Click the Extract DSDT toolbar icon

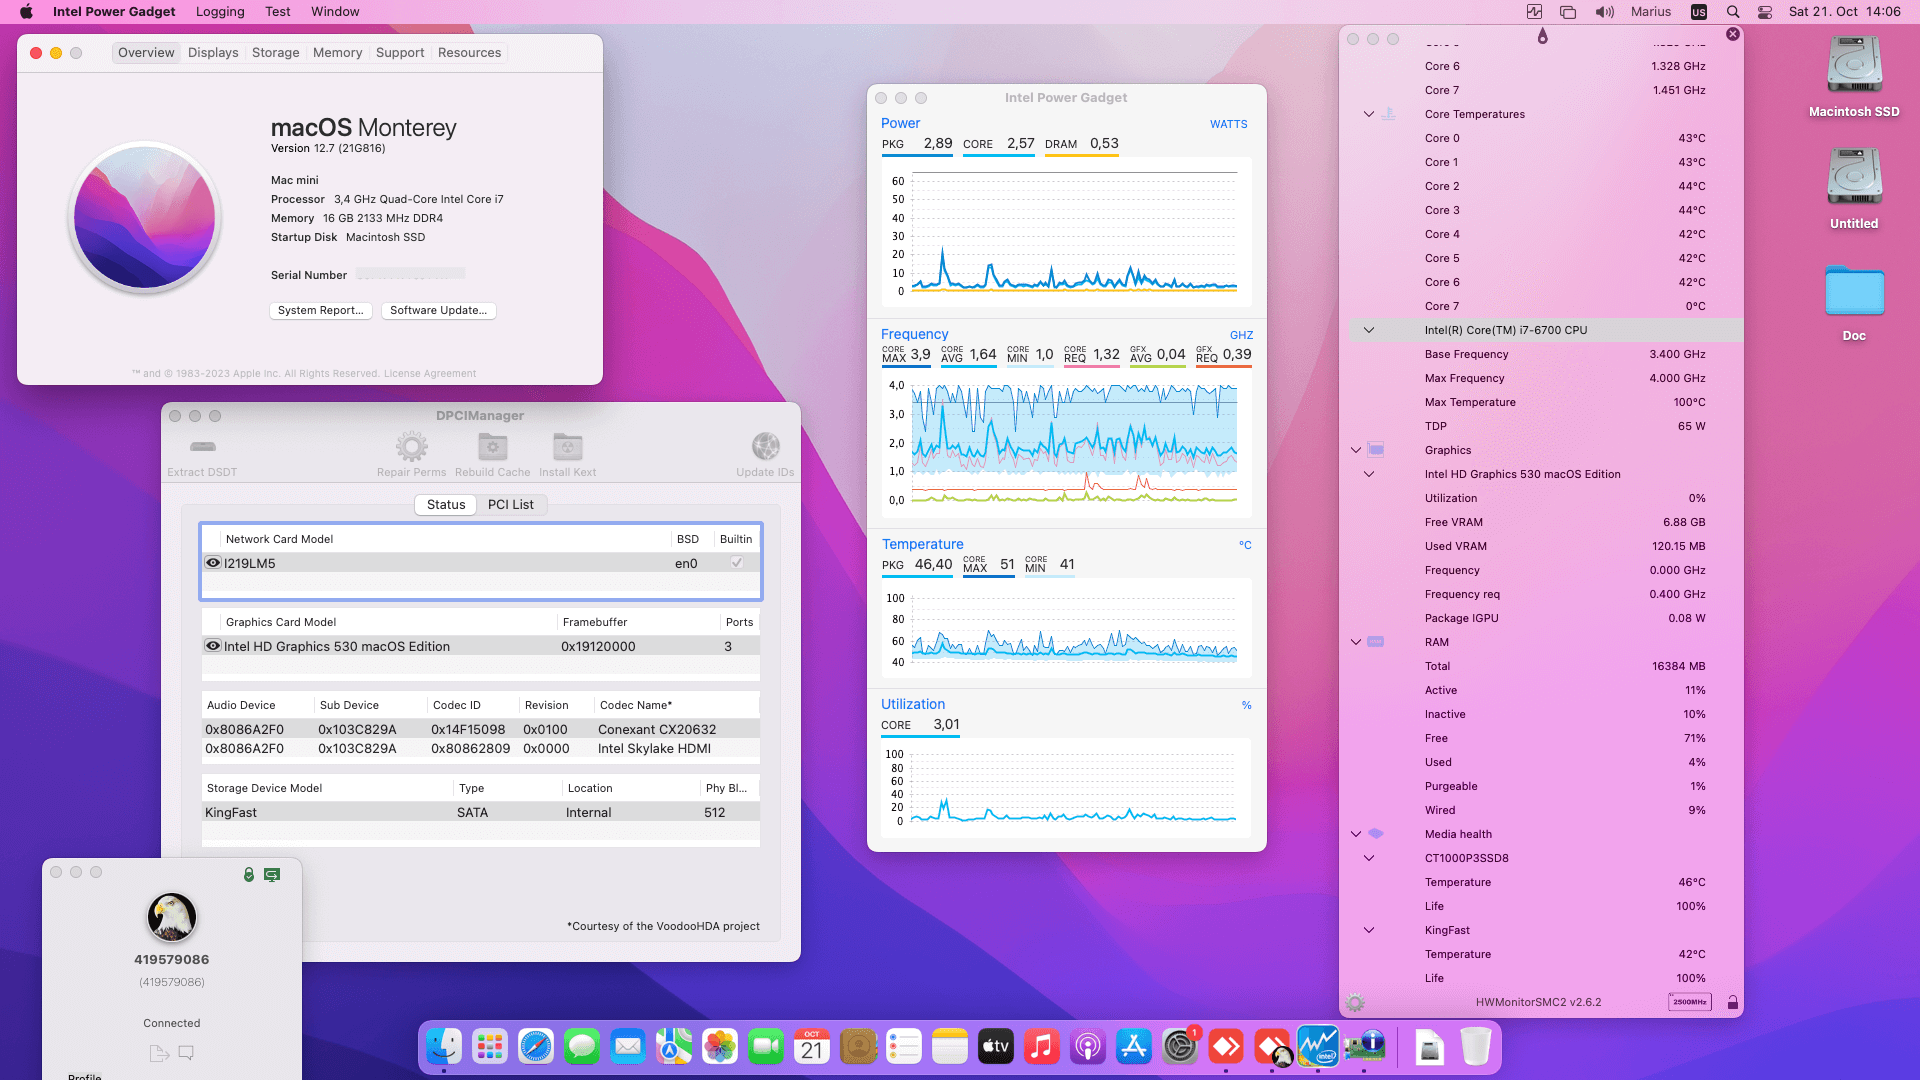tap(203, 447)
